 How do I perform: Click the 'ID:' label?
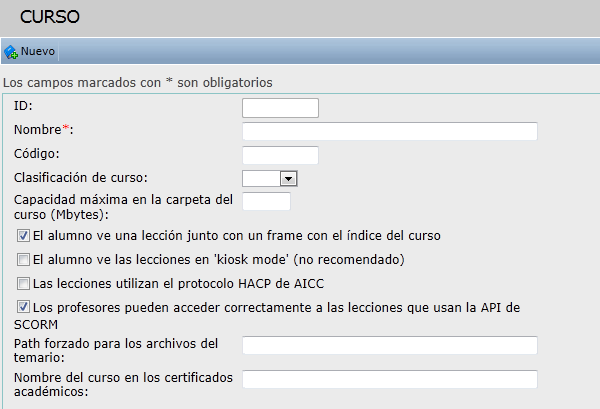(x=23, y=106)
